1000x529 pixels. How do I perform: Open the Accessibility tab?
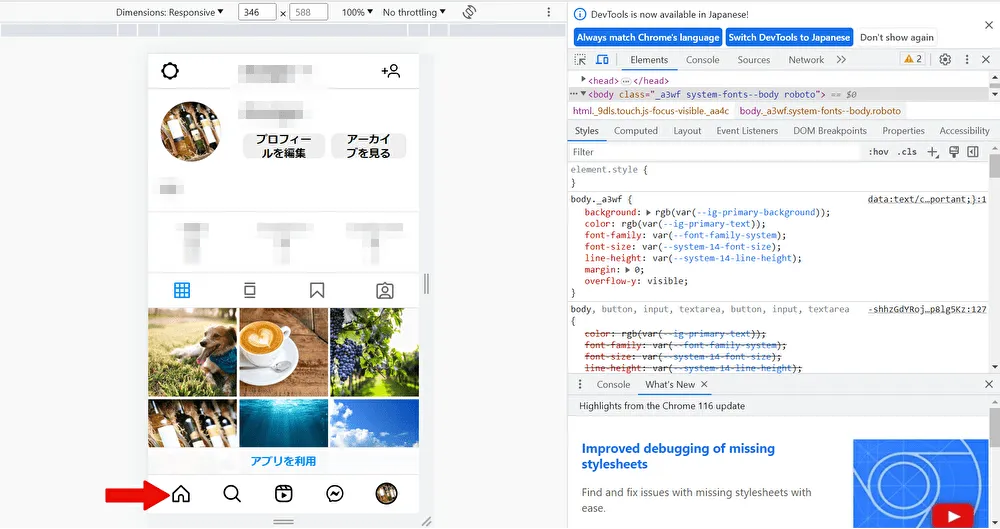964,131
